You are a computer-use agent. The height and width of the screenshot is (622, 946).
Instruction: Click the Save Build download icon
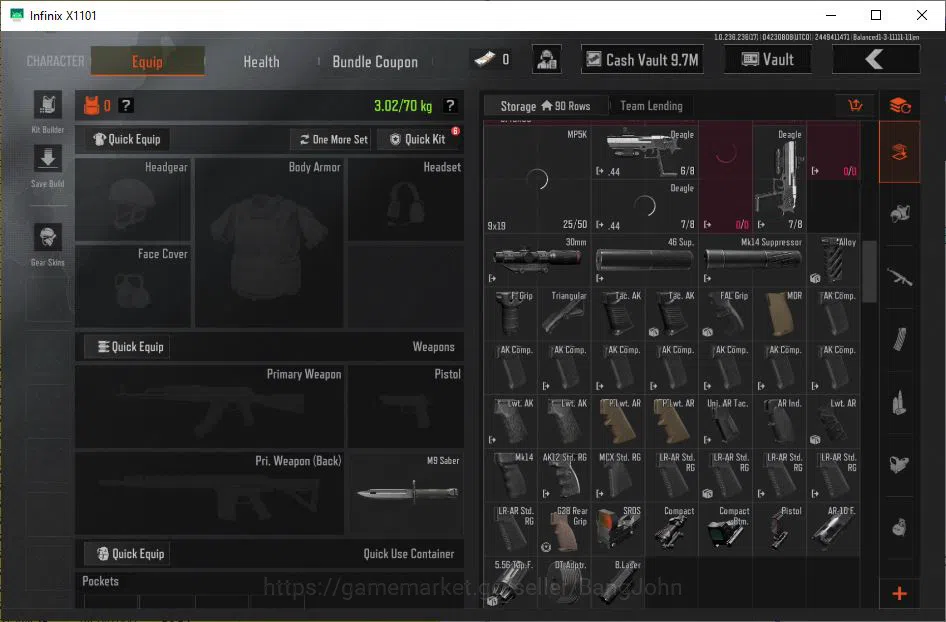point(48,159)
